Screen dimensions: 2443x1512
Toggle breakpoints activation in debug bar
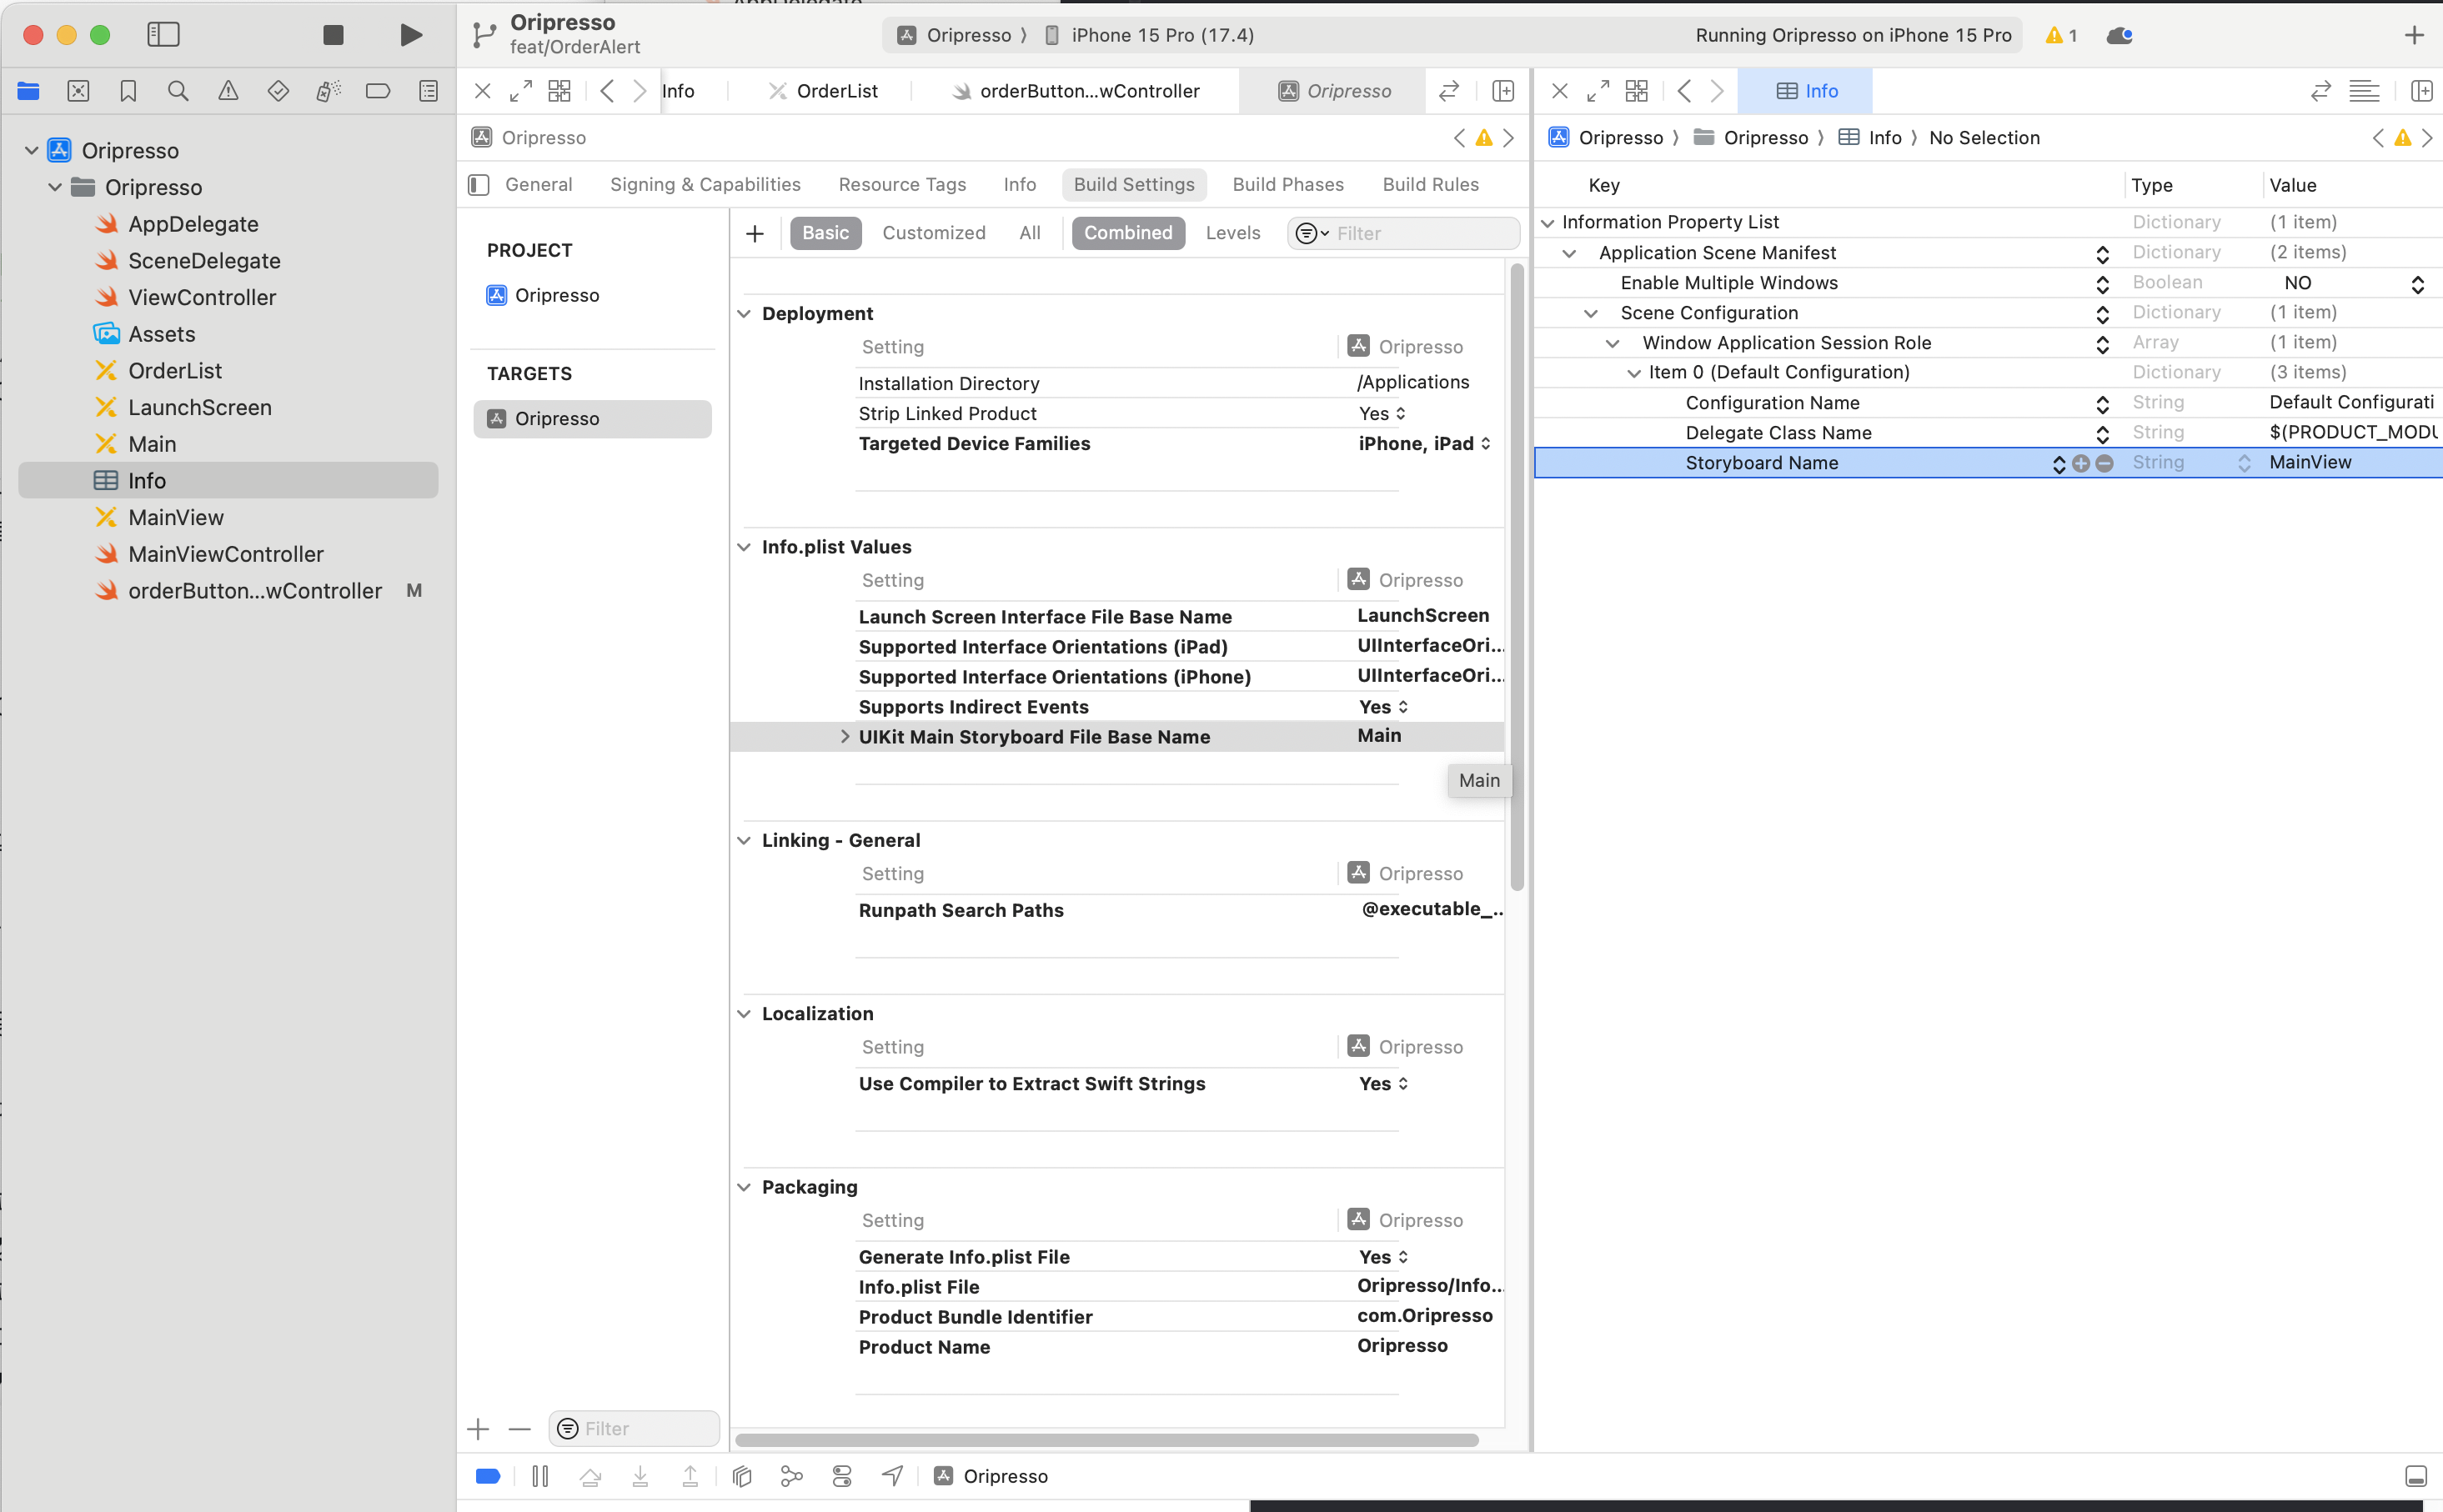(488, 1476)
